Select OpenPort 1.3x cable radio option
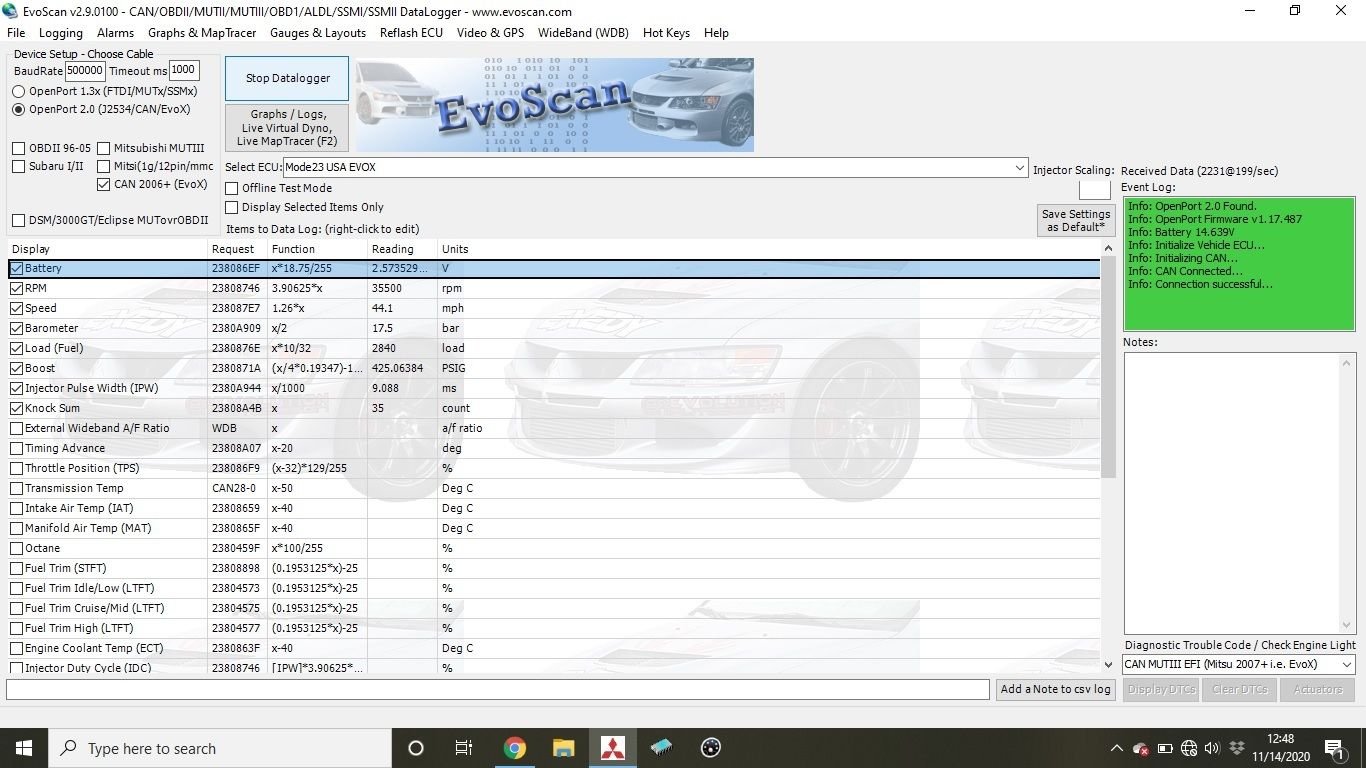The width and height of the screenshot is (1366, 768). tap(19, 91)
